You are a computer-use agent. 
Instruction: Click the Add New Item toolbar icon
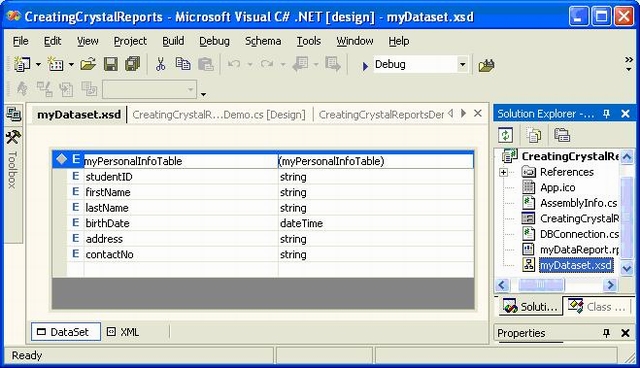click(x=56, y=64)
